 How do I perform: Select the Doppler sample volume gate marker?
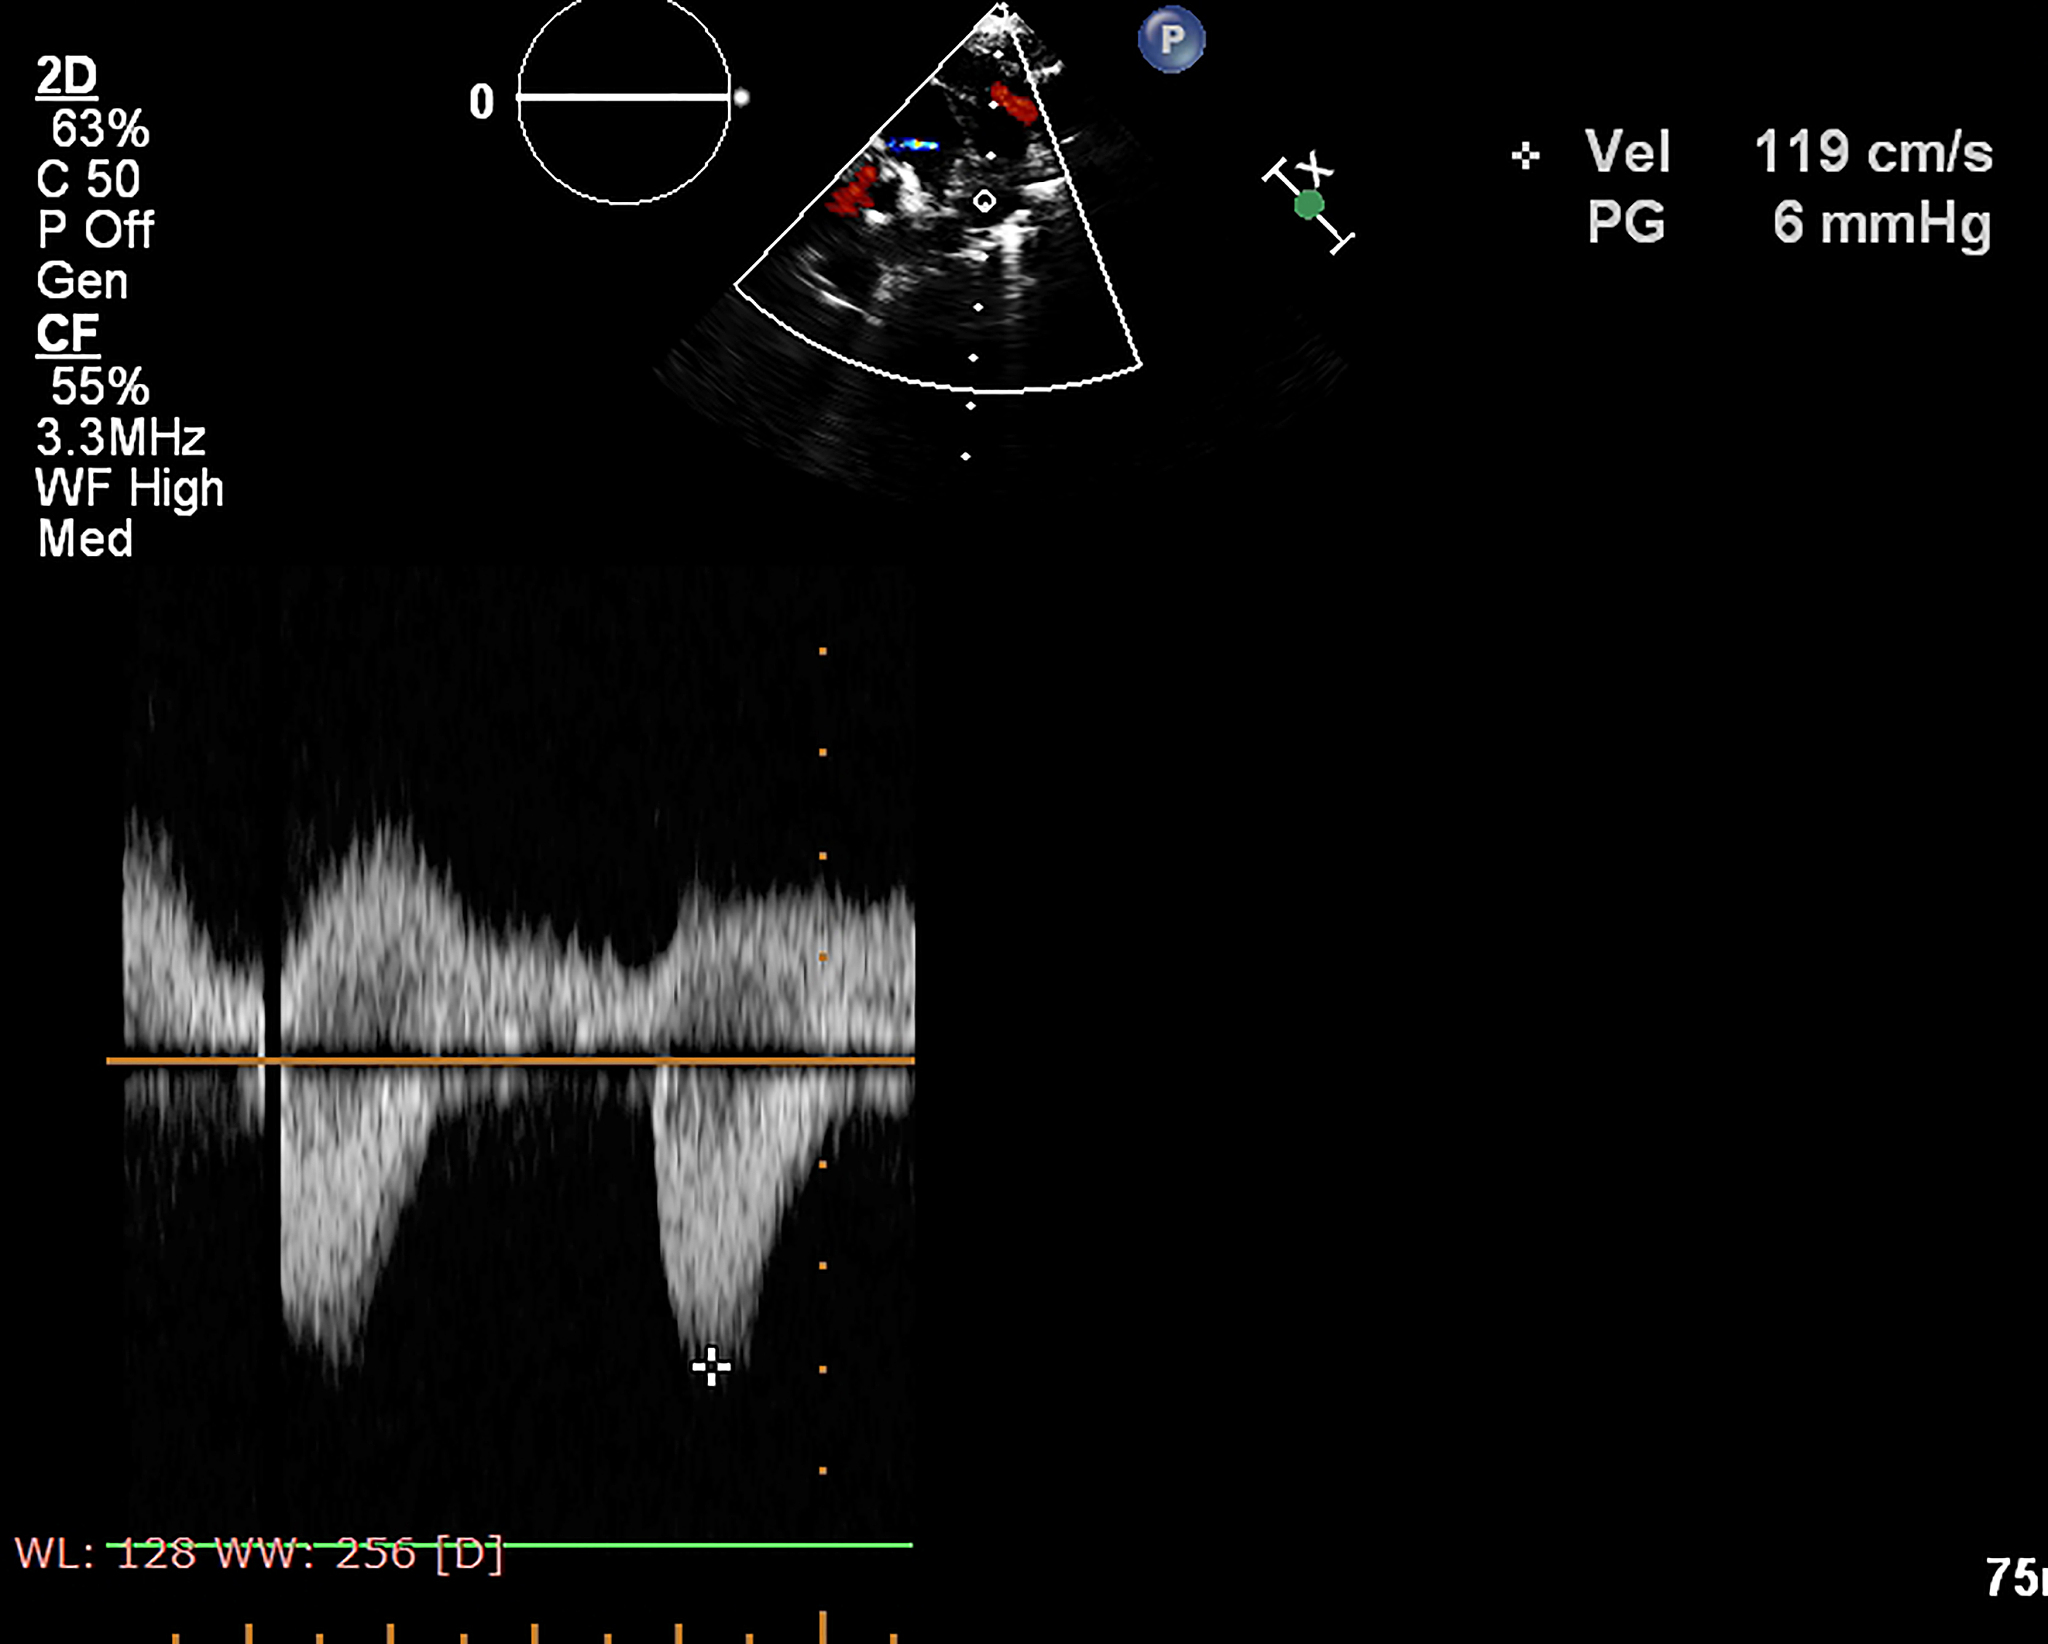(x=984, y=202)
